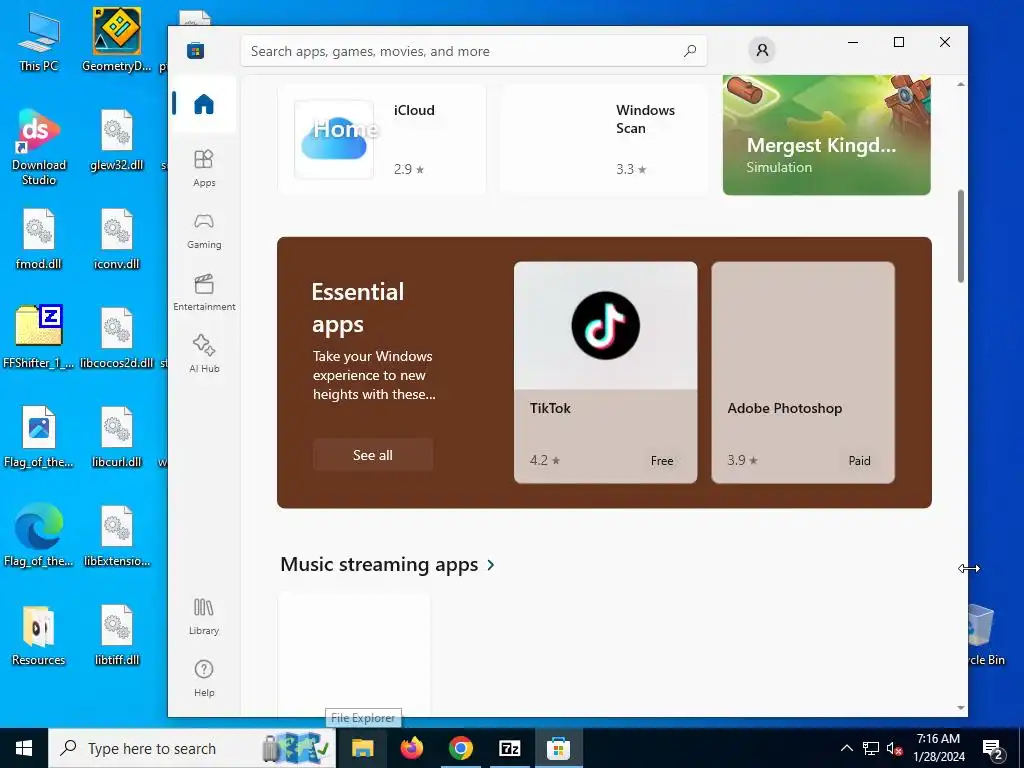Click Store vertical scrollbar thumb

click(x=960, y=236)
